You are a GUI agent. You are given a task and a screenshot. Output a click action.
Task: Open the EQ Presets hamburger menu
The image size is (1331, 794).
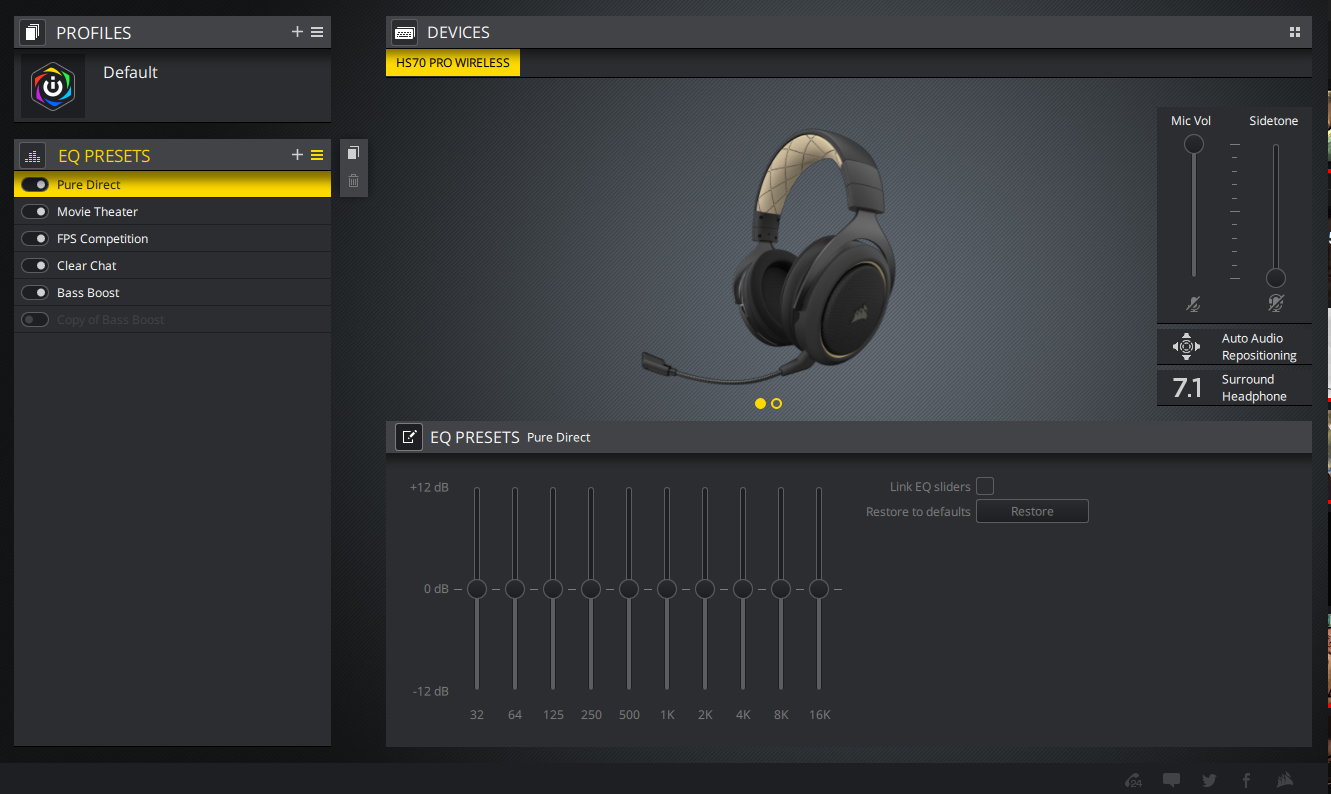317,155
